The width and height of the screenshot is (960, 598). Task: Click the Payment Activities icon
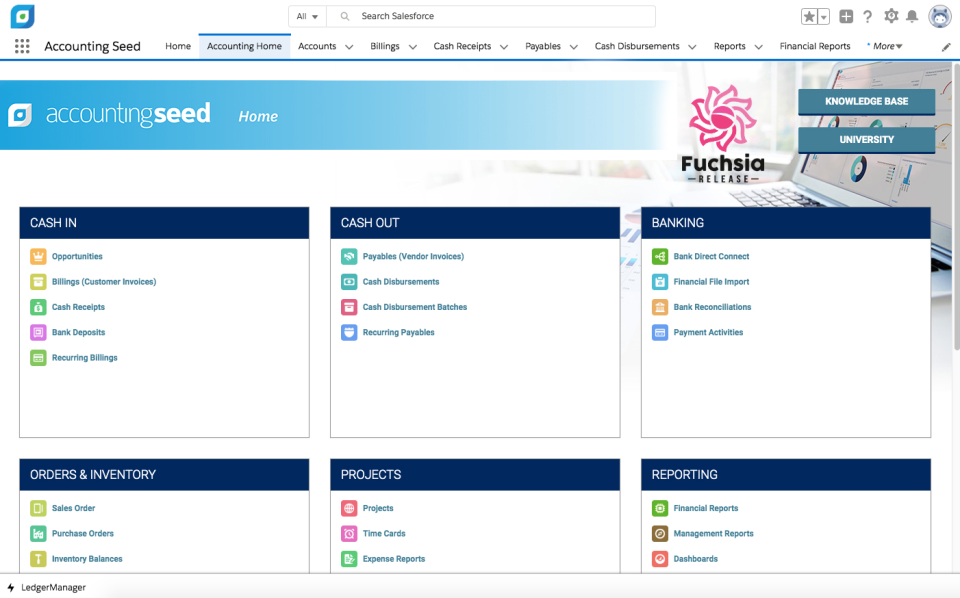660,332
